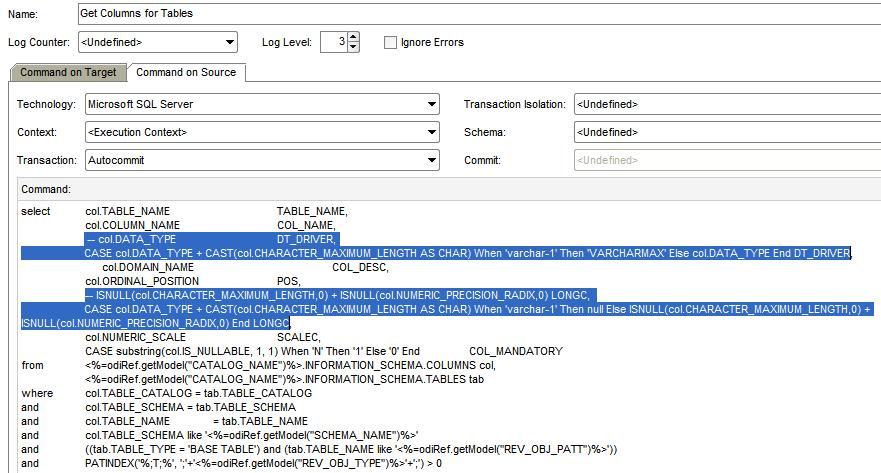The height and width of the screenshot is (473, 881).
Task: Click 'col.NUMERIC_SCALE' in the command
Action: click(x=135, y=338)
